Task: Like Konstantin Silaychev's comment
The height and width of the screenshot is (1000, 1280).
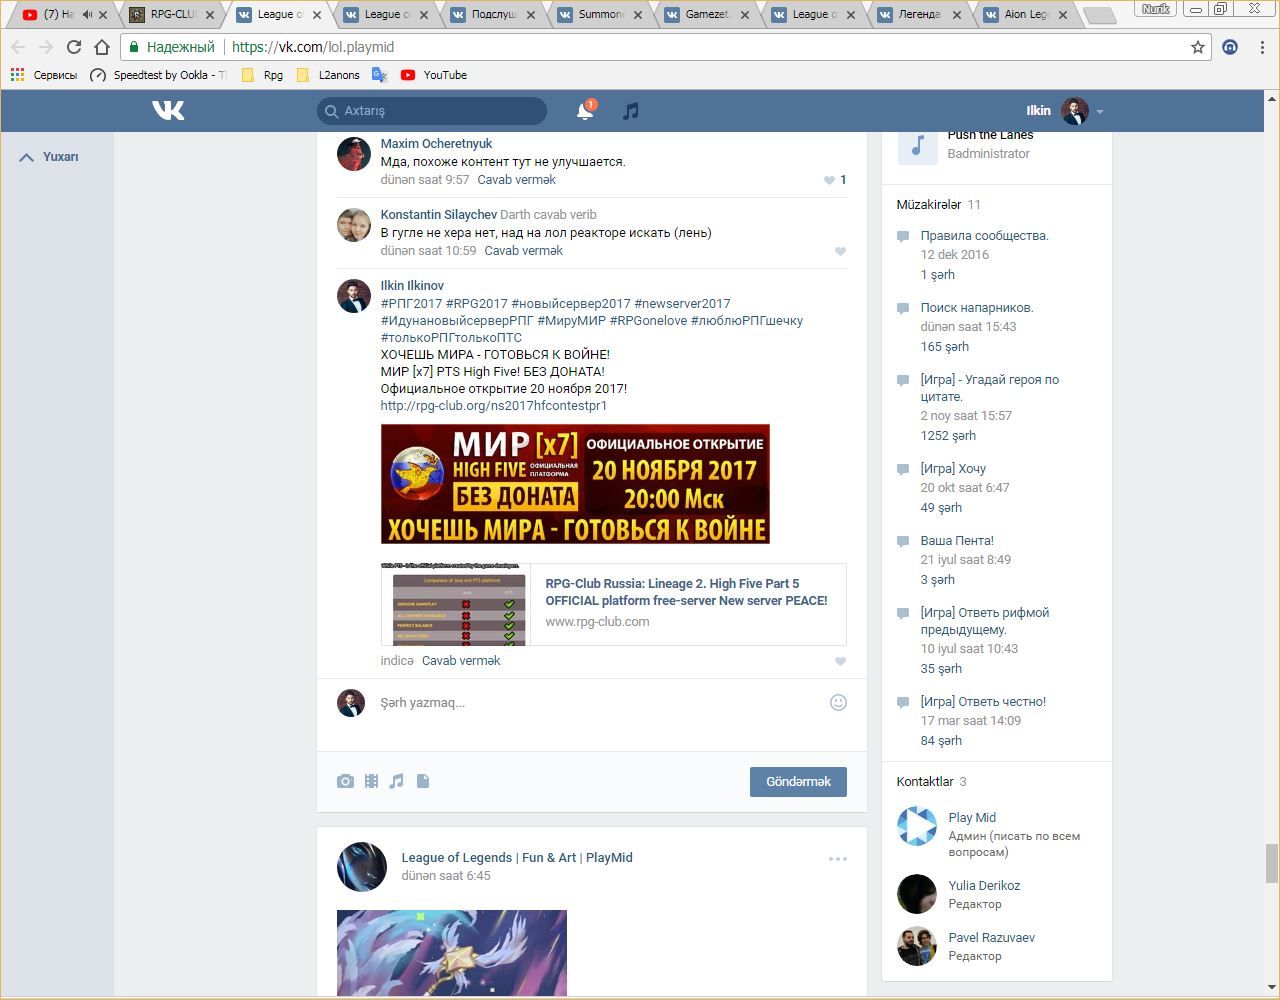Action: point(840,251)
